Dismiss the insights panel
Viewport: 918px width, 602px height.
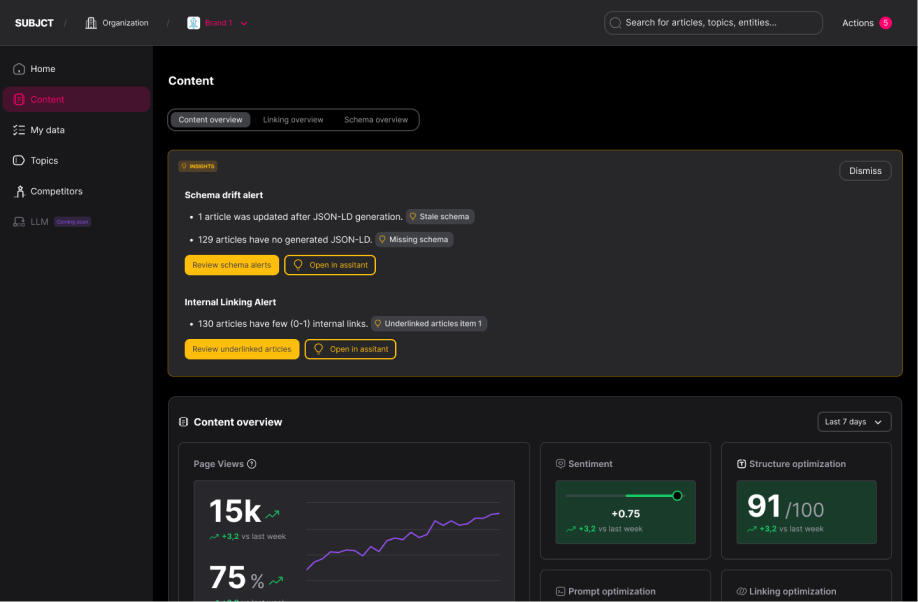pos(865,170)
